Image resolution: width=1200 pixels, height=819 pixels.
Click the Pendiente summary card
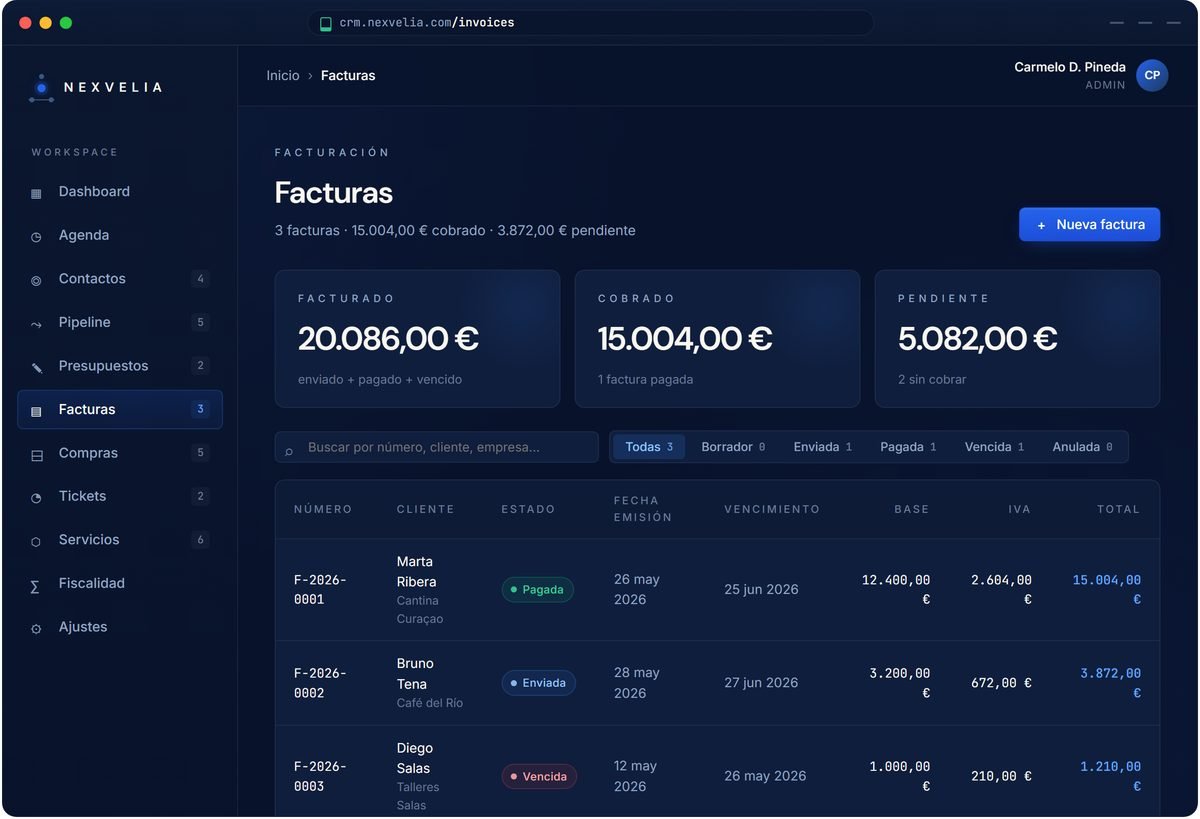click(1017, 339)
